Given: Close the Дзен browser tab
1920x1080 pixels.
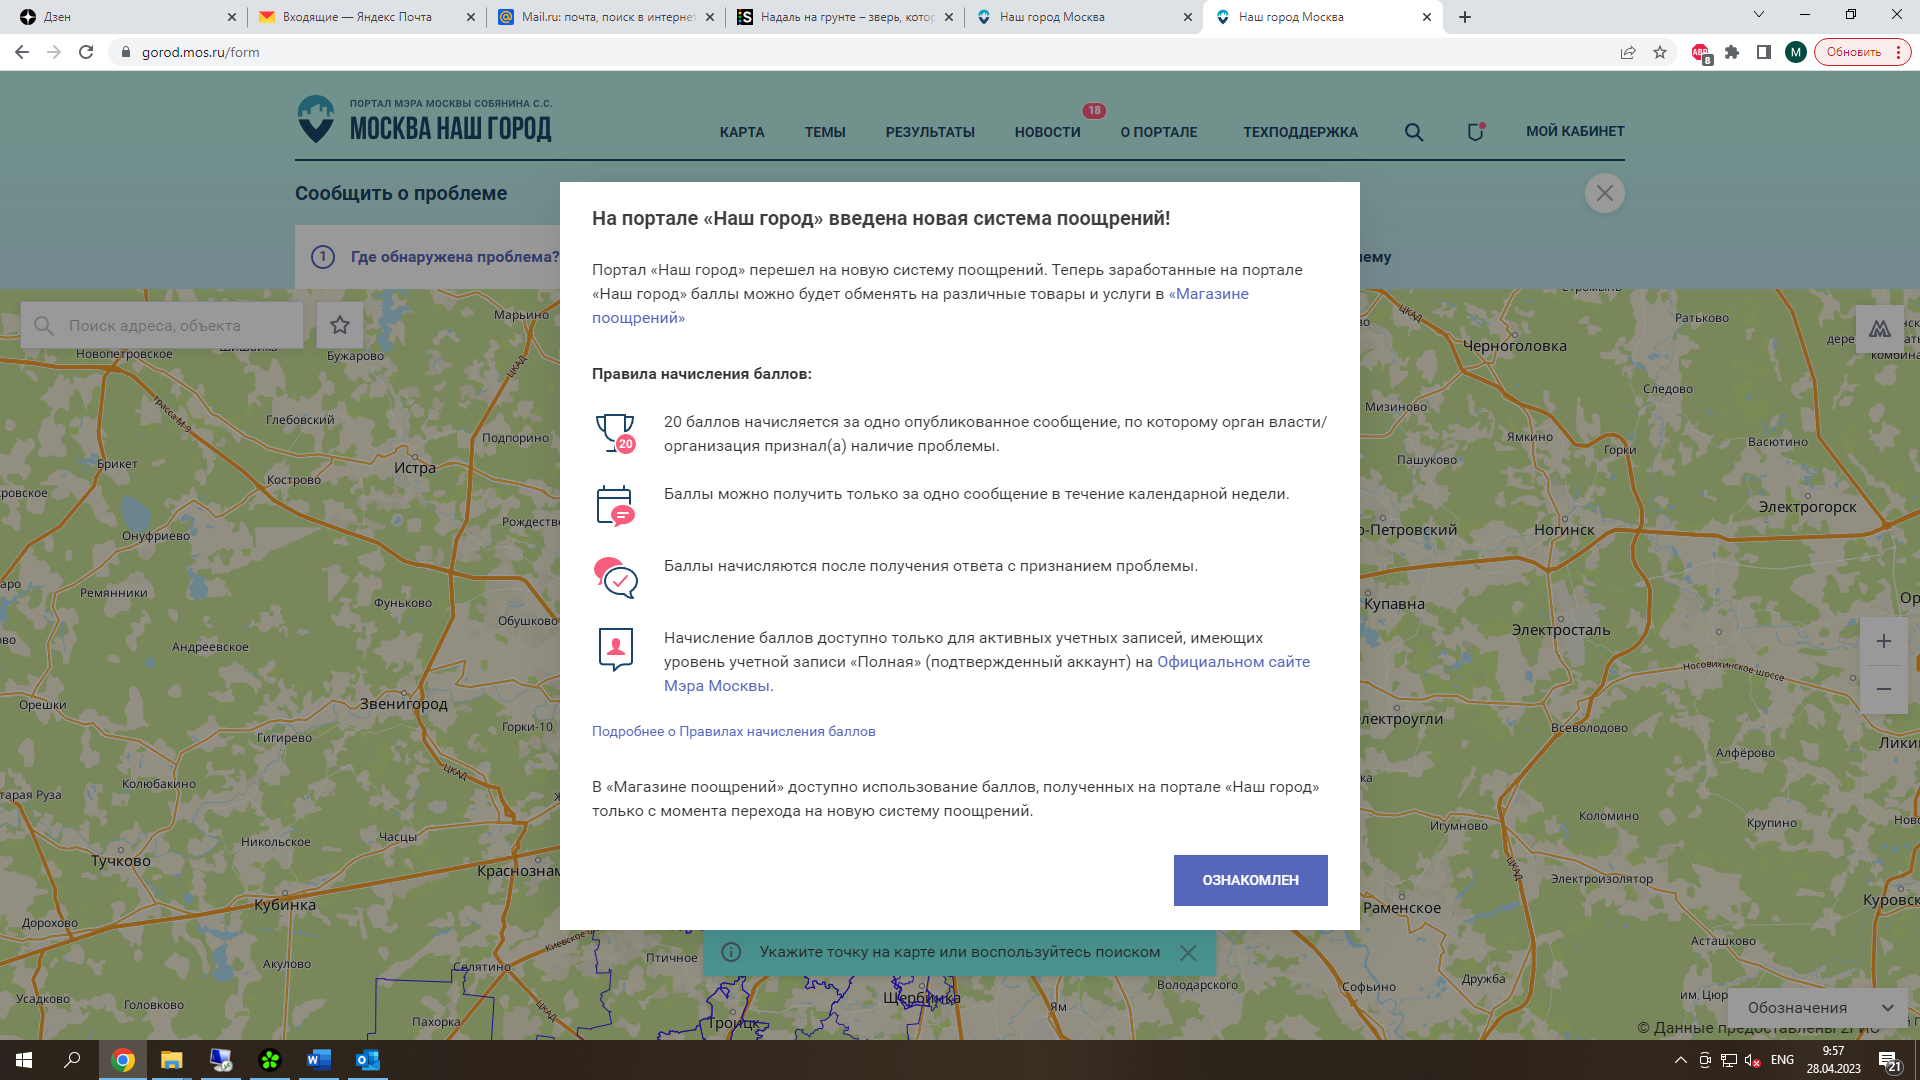Looking at the screenshot, I should tap(231, 17).
